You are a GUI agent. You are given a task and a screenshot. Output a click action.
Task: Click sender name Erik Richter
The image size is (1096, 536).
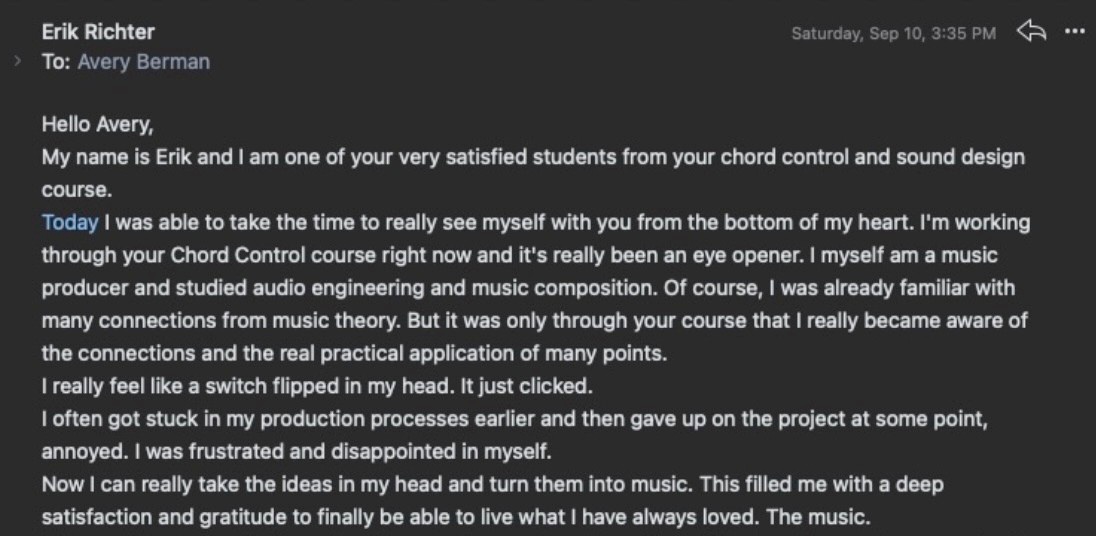(98, 33)
